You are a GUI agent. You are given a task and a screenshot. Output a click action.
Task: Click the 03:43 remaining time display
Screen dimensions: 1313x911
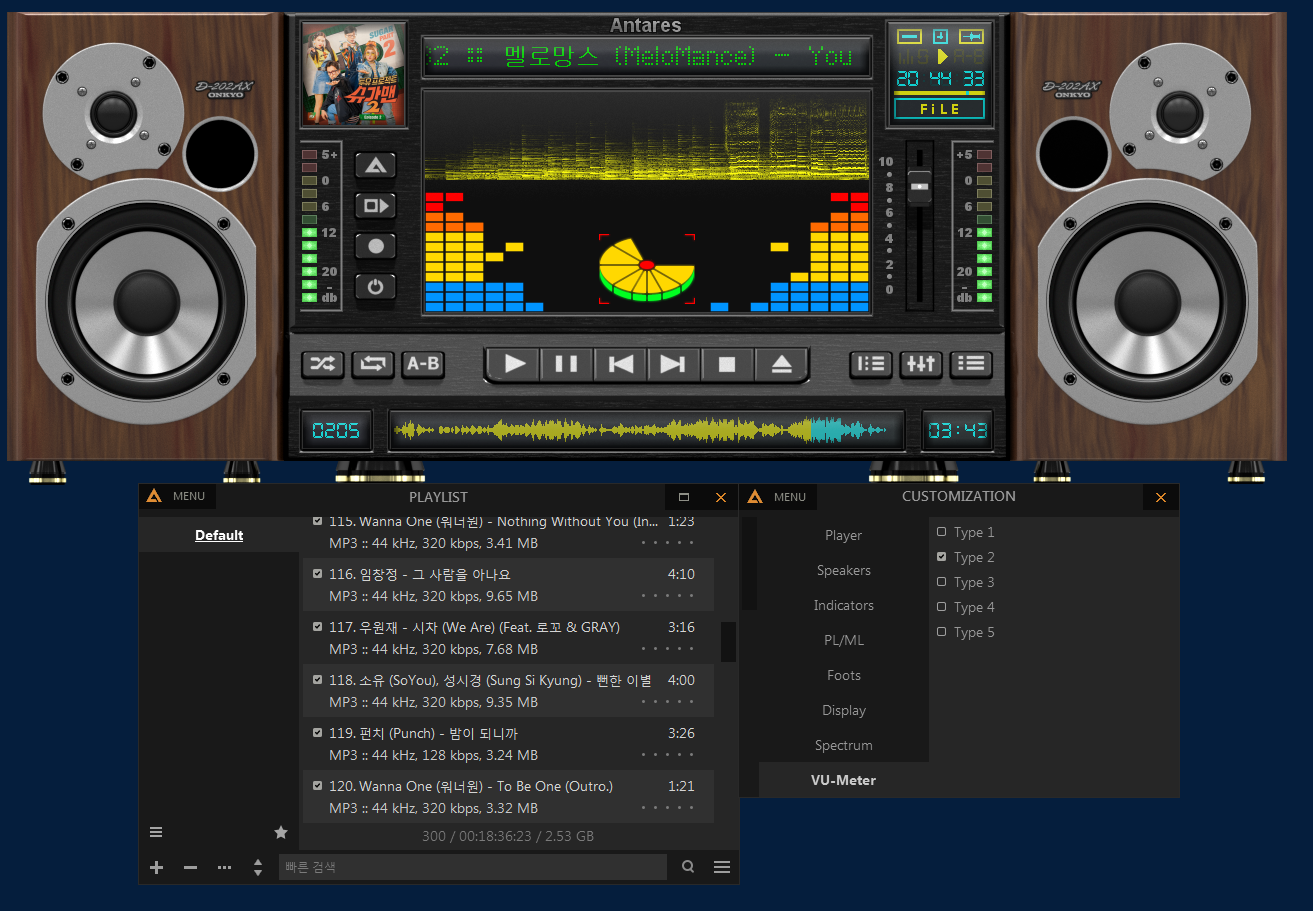[957, 431]
